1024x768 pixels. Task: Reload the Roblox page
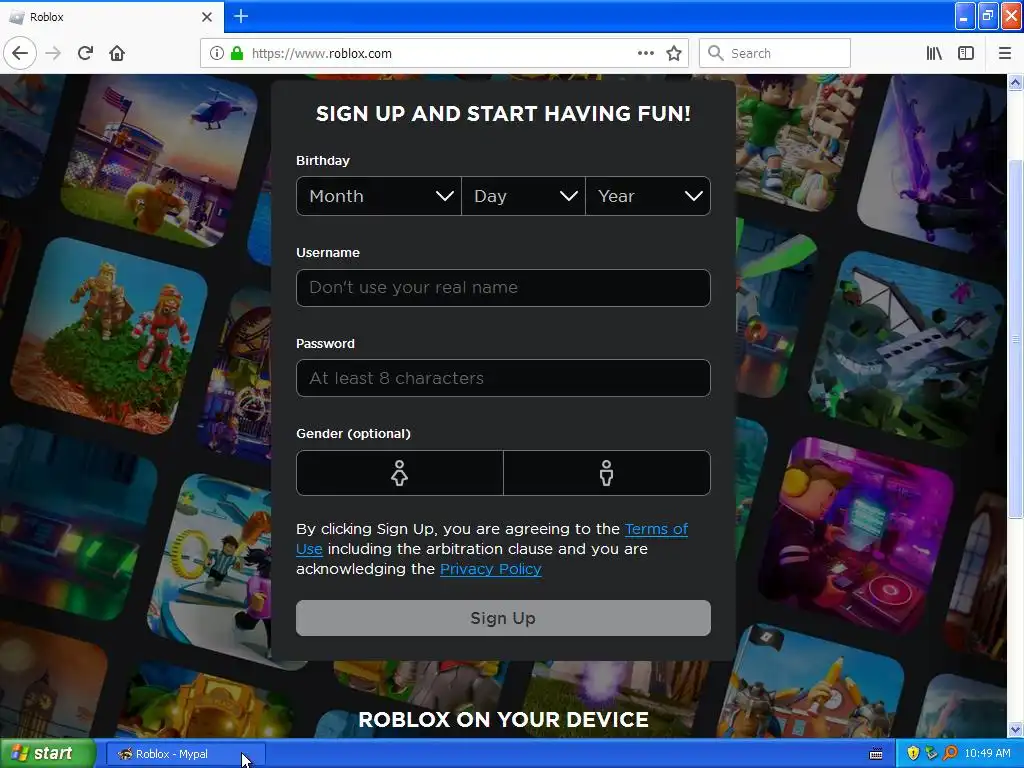[x=85, y=53]
